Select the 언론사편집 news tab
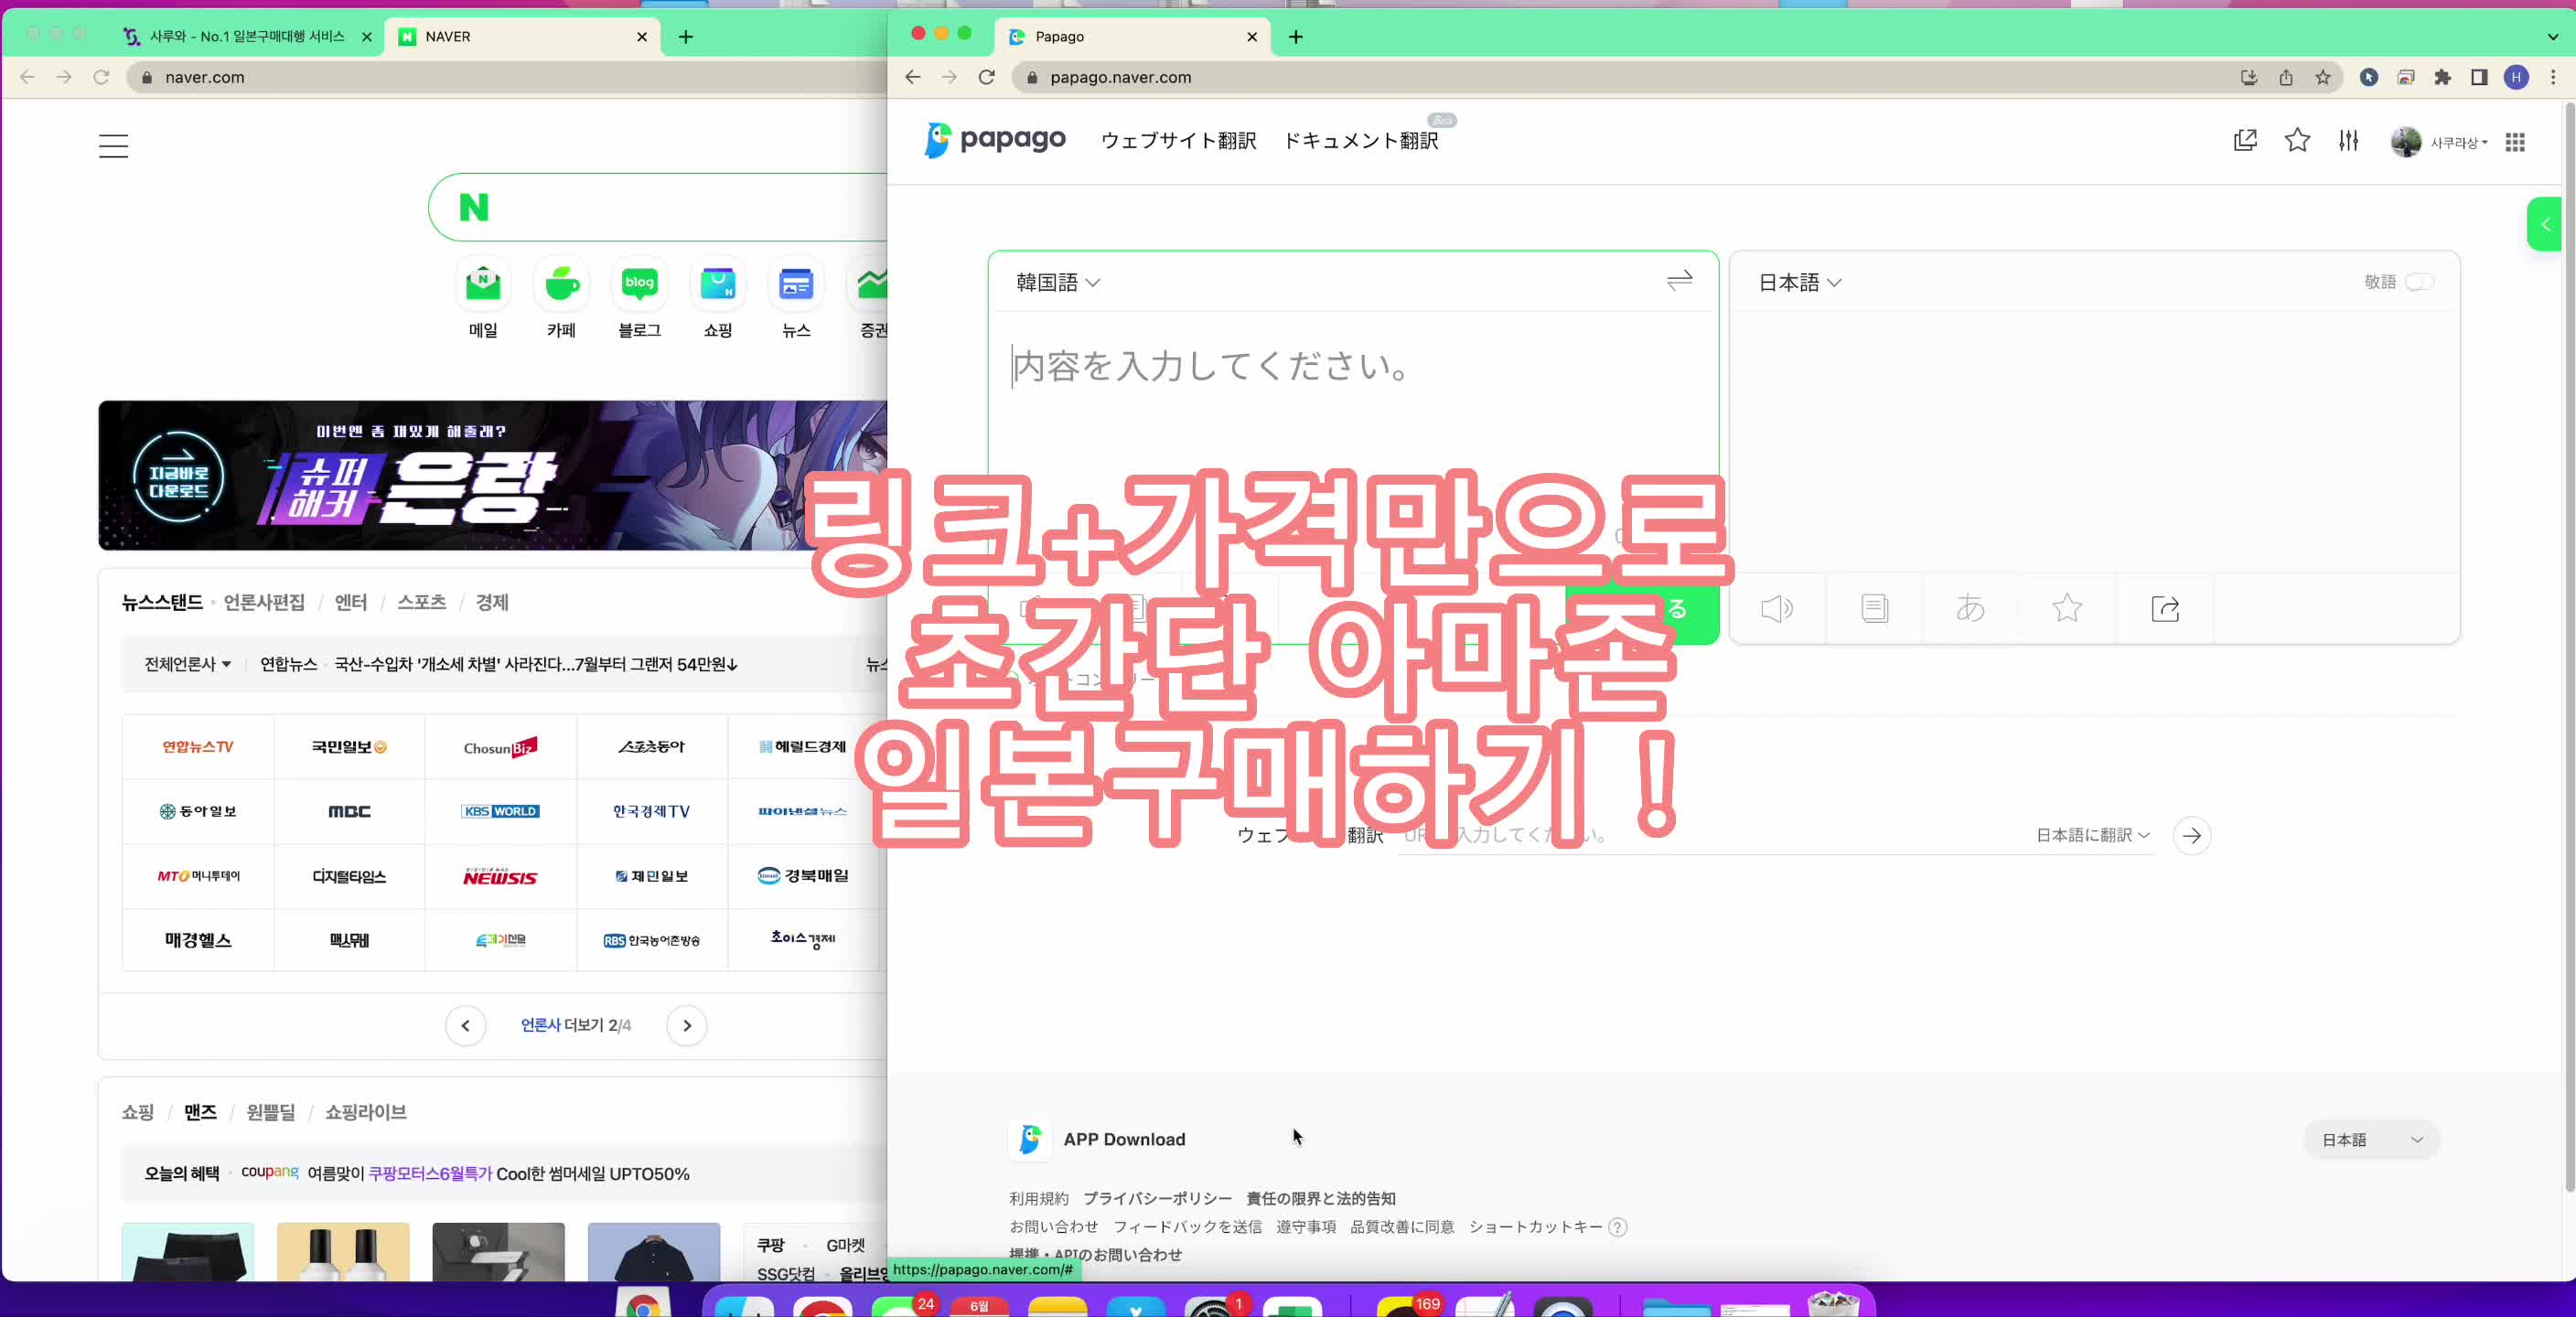 point(264,602)
